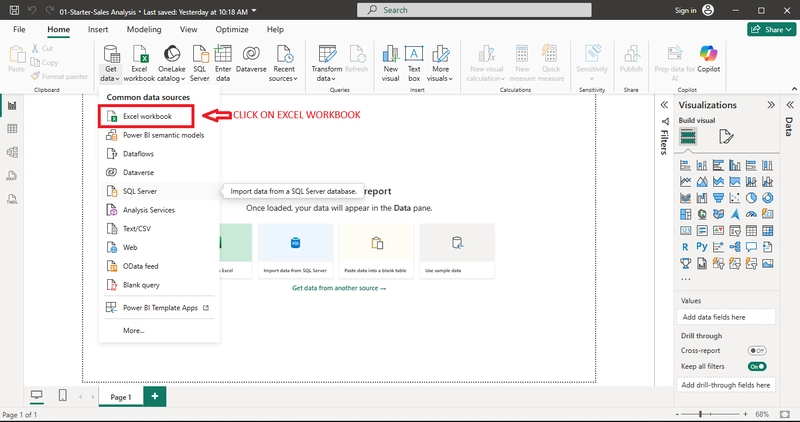800x422 pixels.
Task: Click the account avatar icon
Action: pyautogui.click(x=708, y=10)
